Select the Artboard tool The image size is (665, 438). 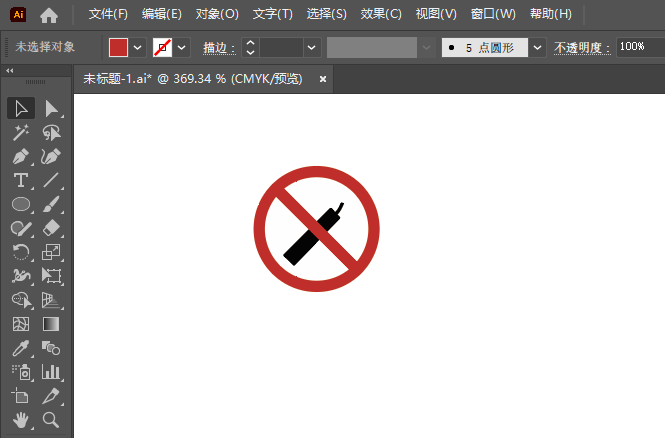pos(21,396)
